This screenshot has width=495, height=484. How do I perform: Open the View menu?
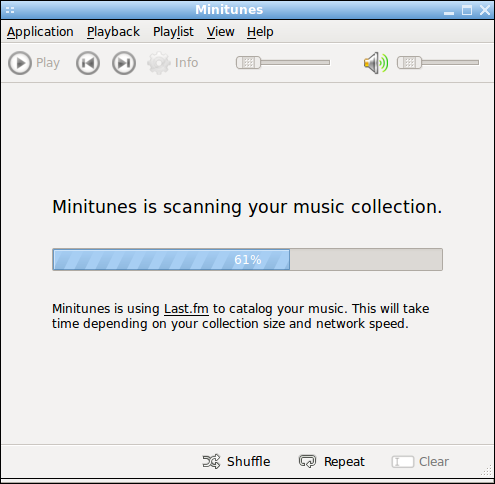220,32
